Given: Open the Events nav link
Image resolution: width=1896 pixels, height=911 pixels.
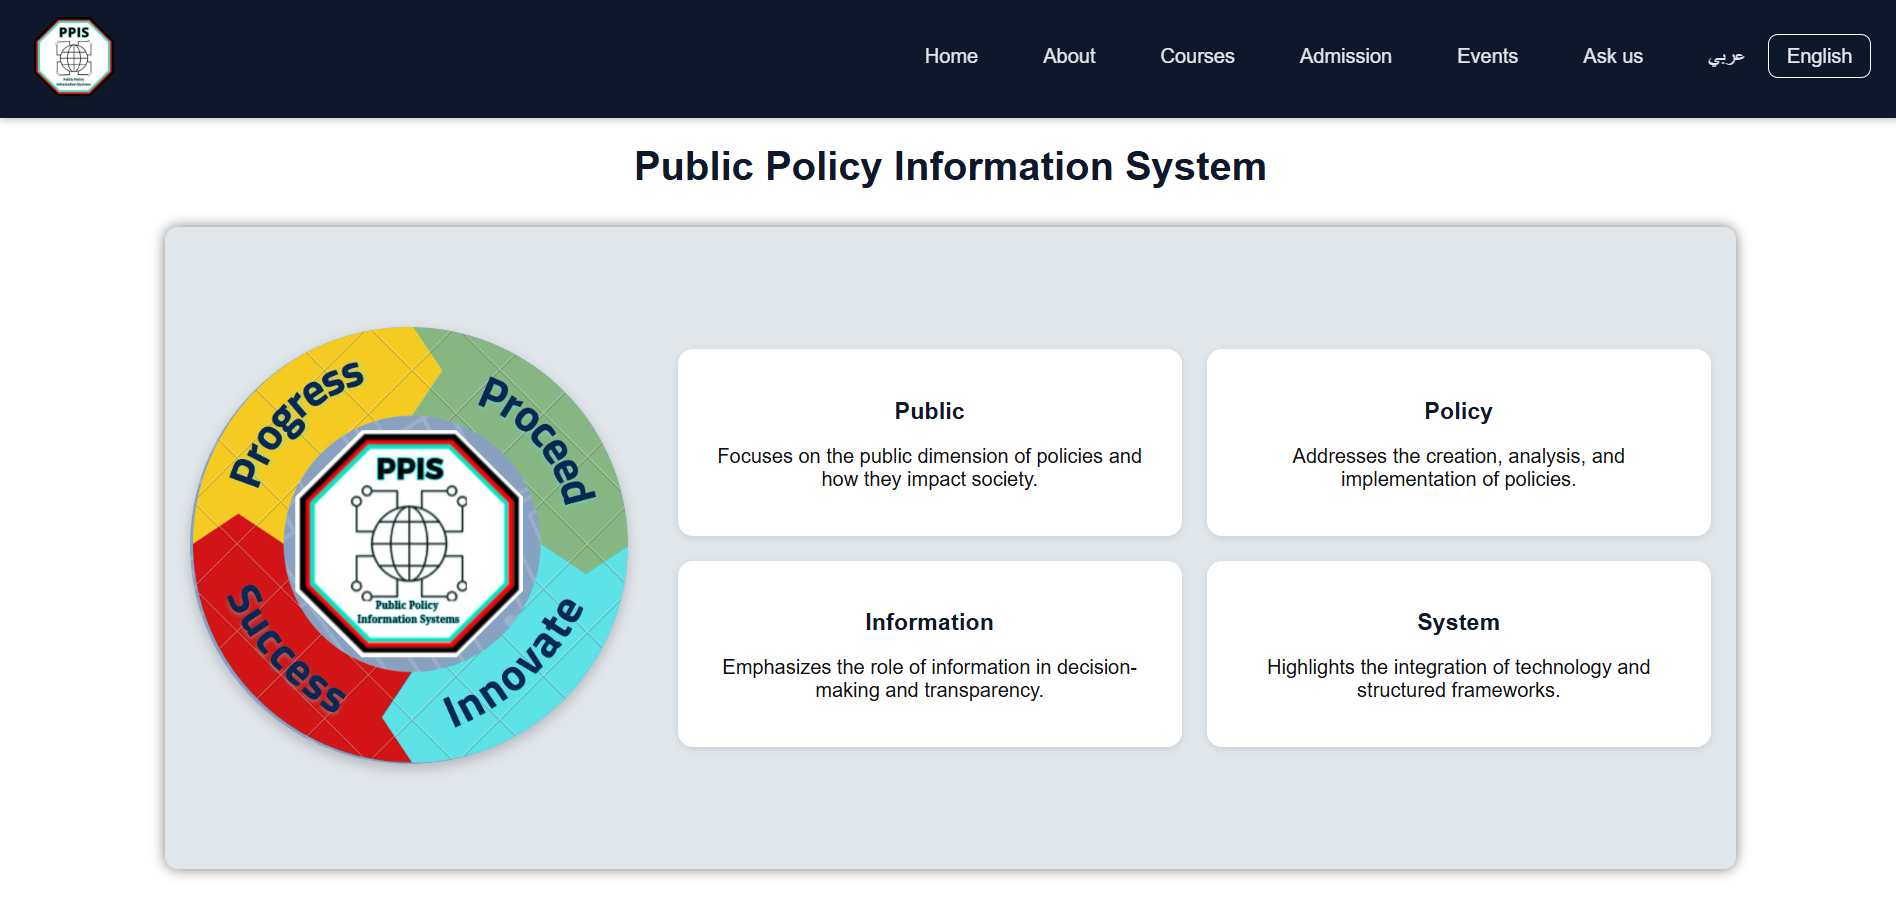Looking at the screenshot, I should click(1486, 56).
